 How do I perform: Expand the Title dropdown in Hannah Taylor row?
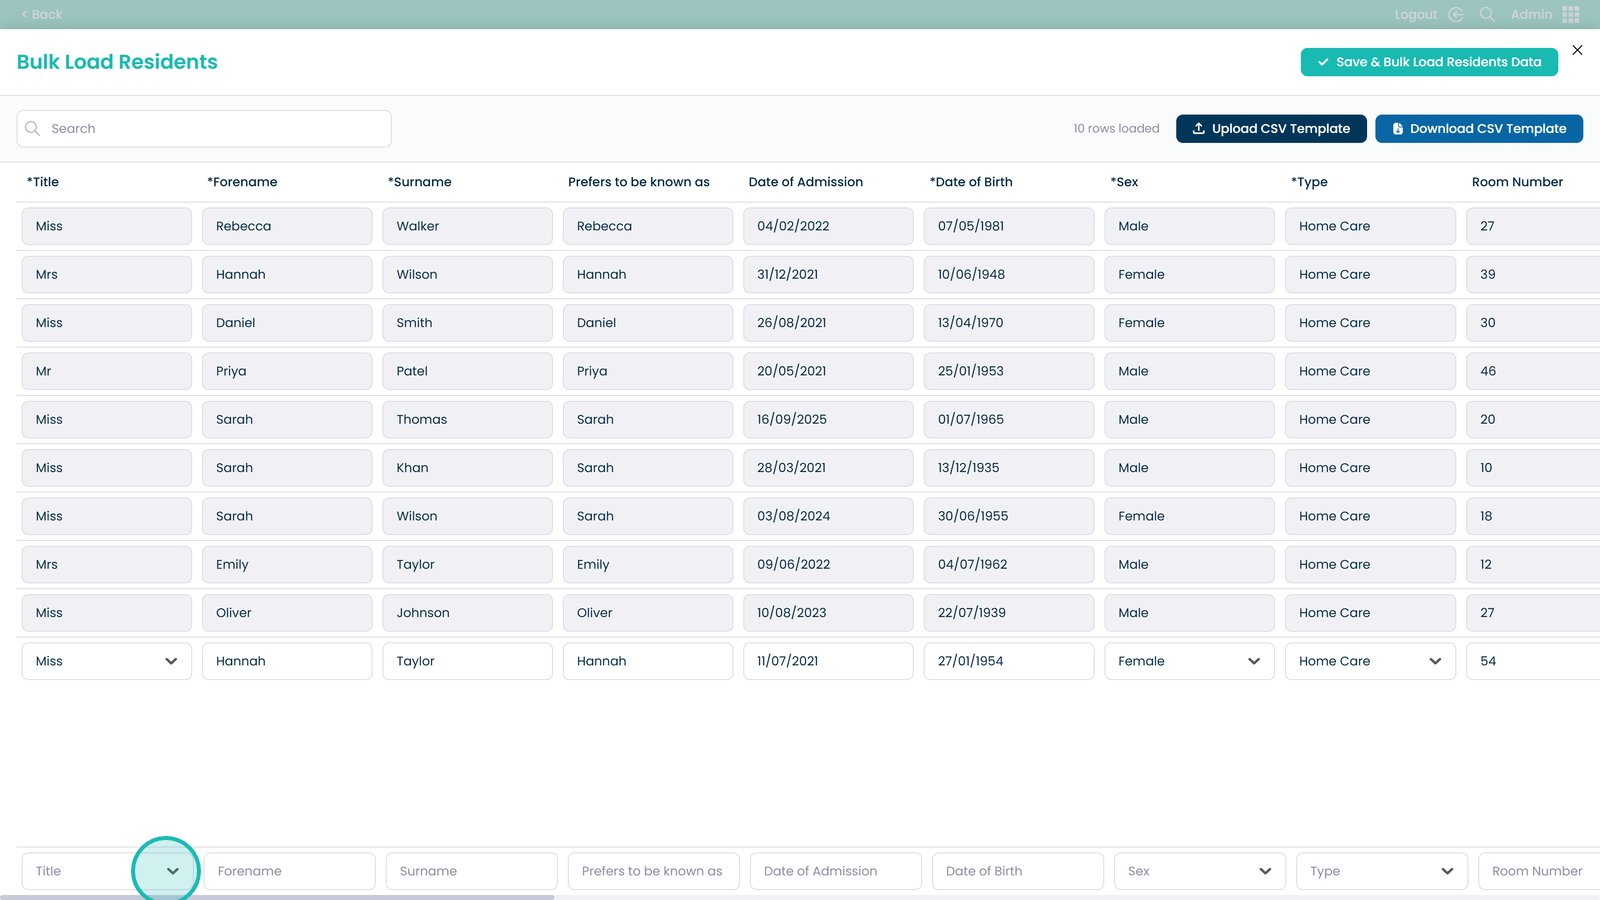coord(171,661)
